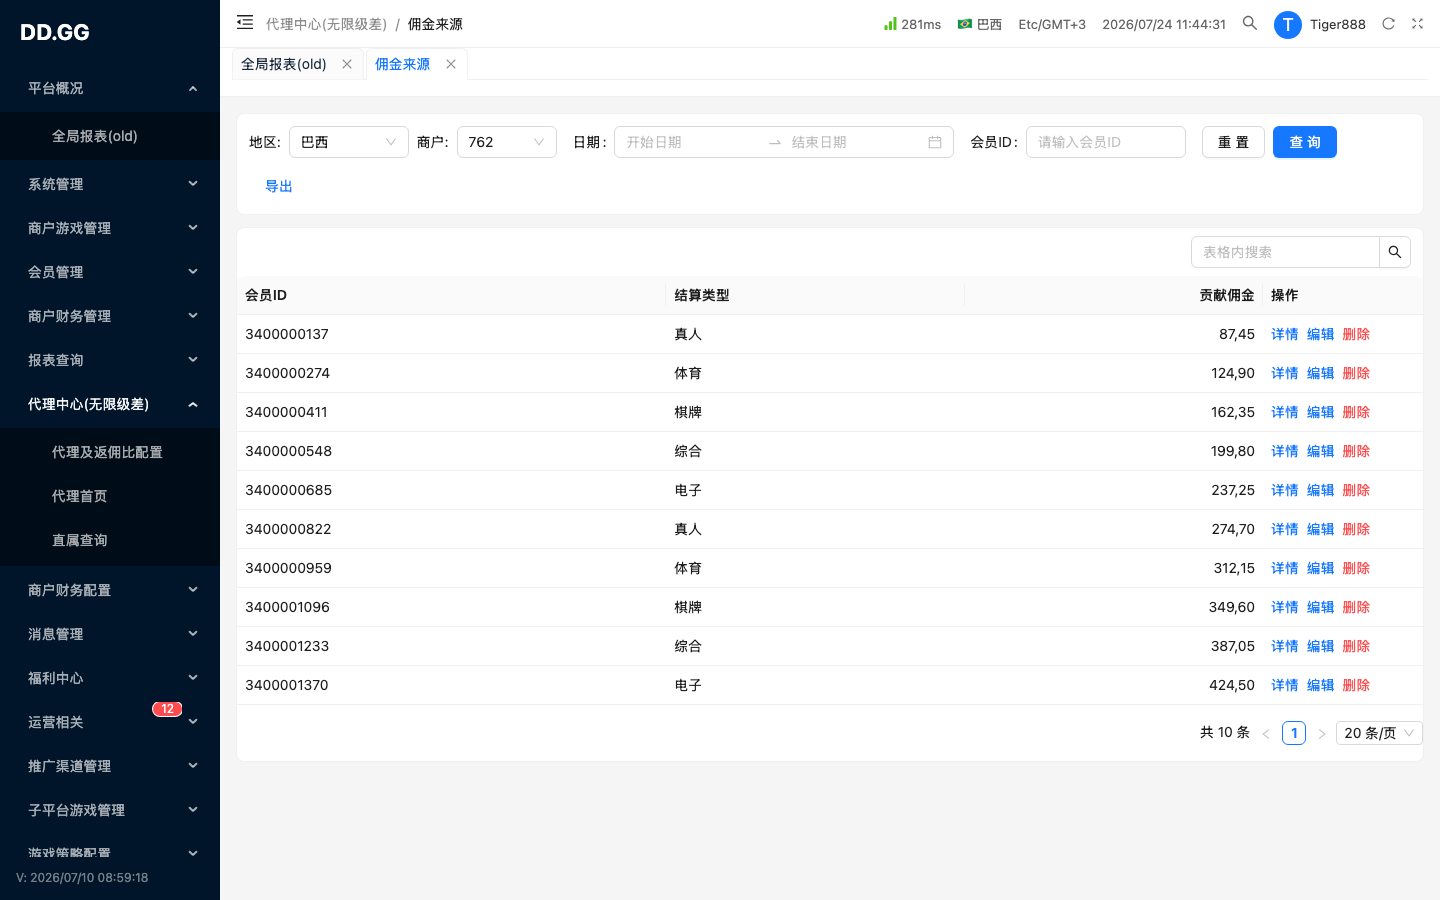Click the 导出 export link
The image size is (1440, 900).
coord(279,186)
